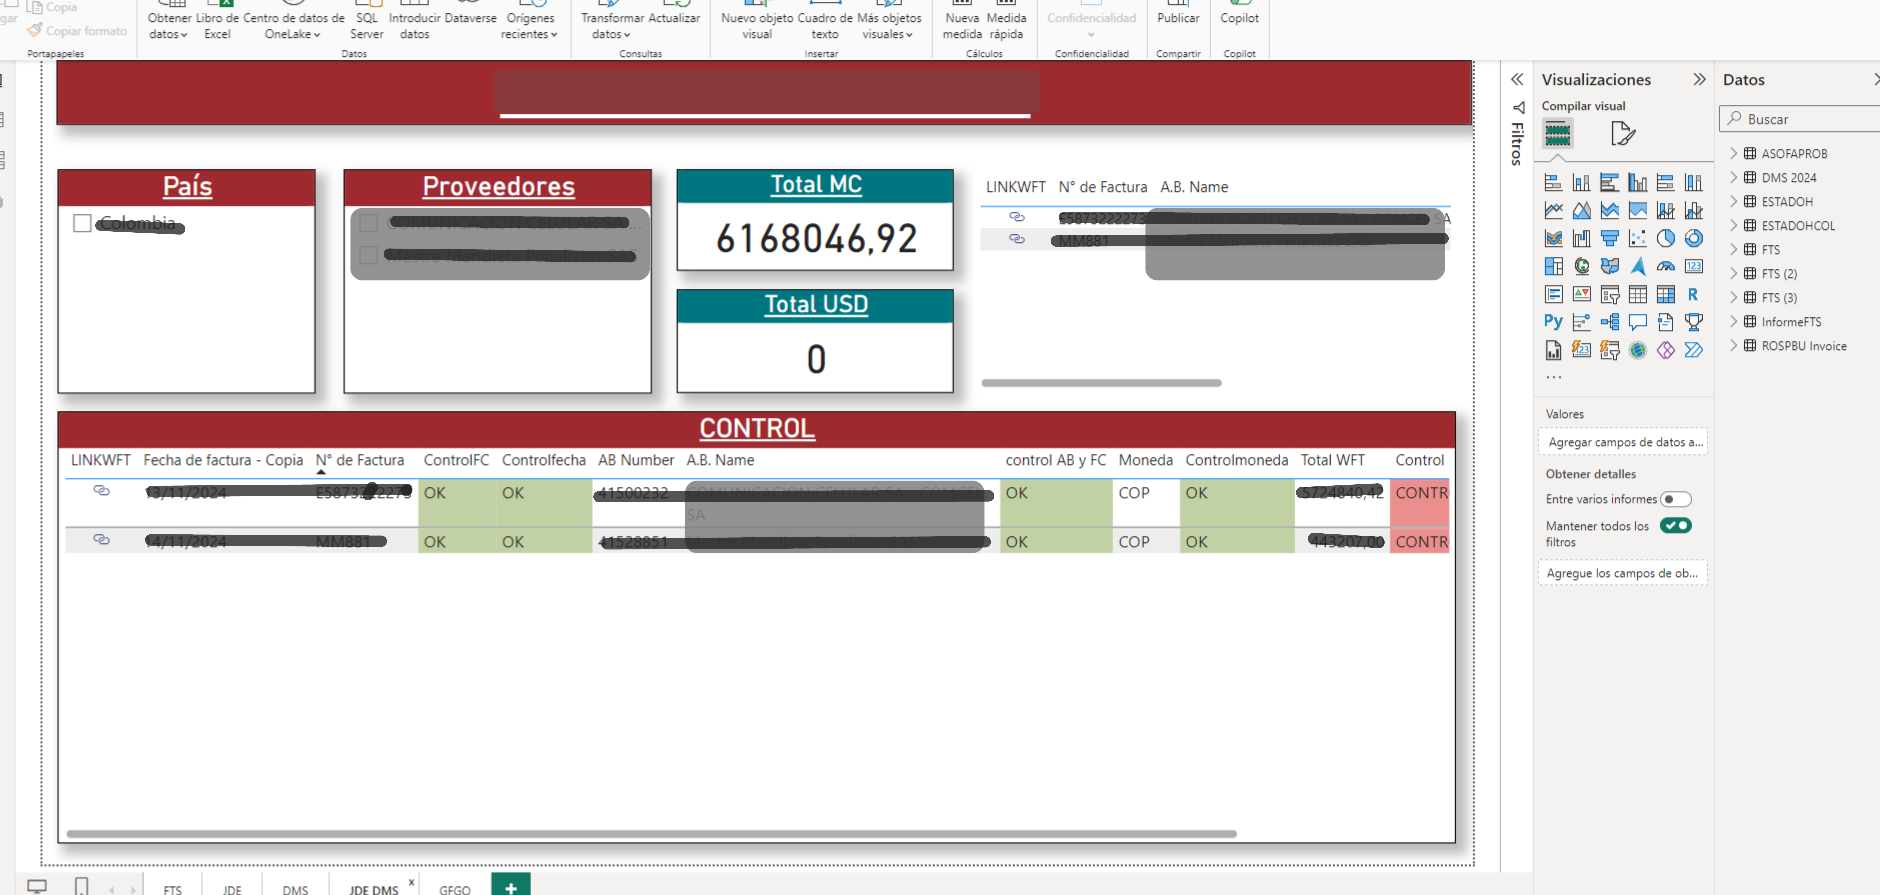Add a funnel chart visual

tap(1609, 239)
